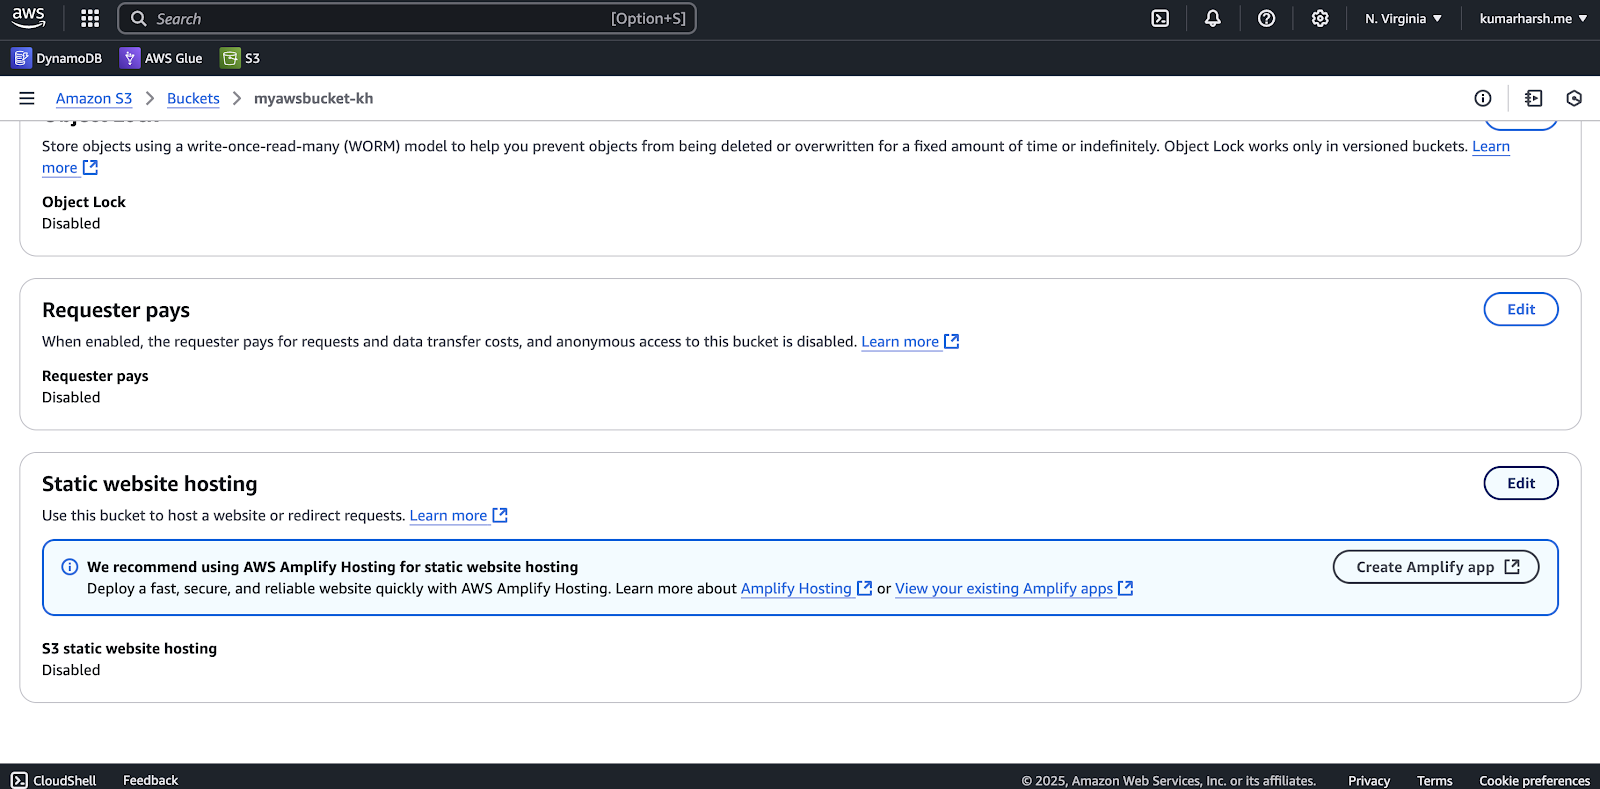Click the Amplify banner info icon
The image size is (1600, 789).
point(70,567)
